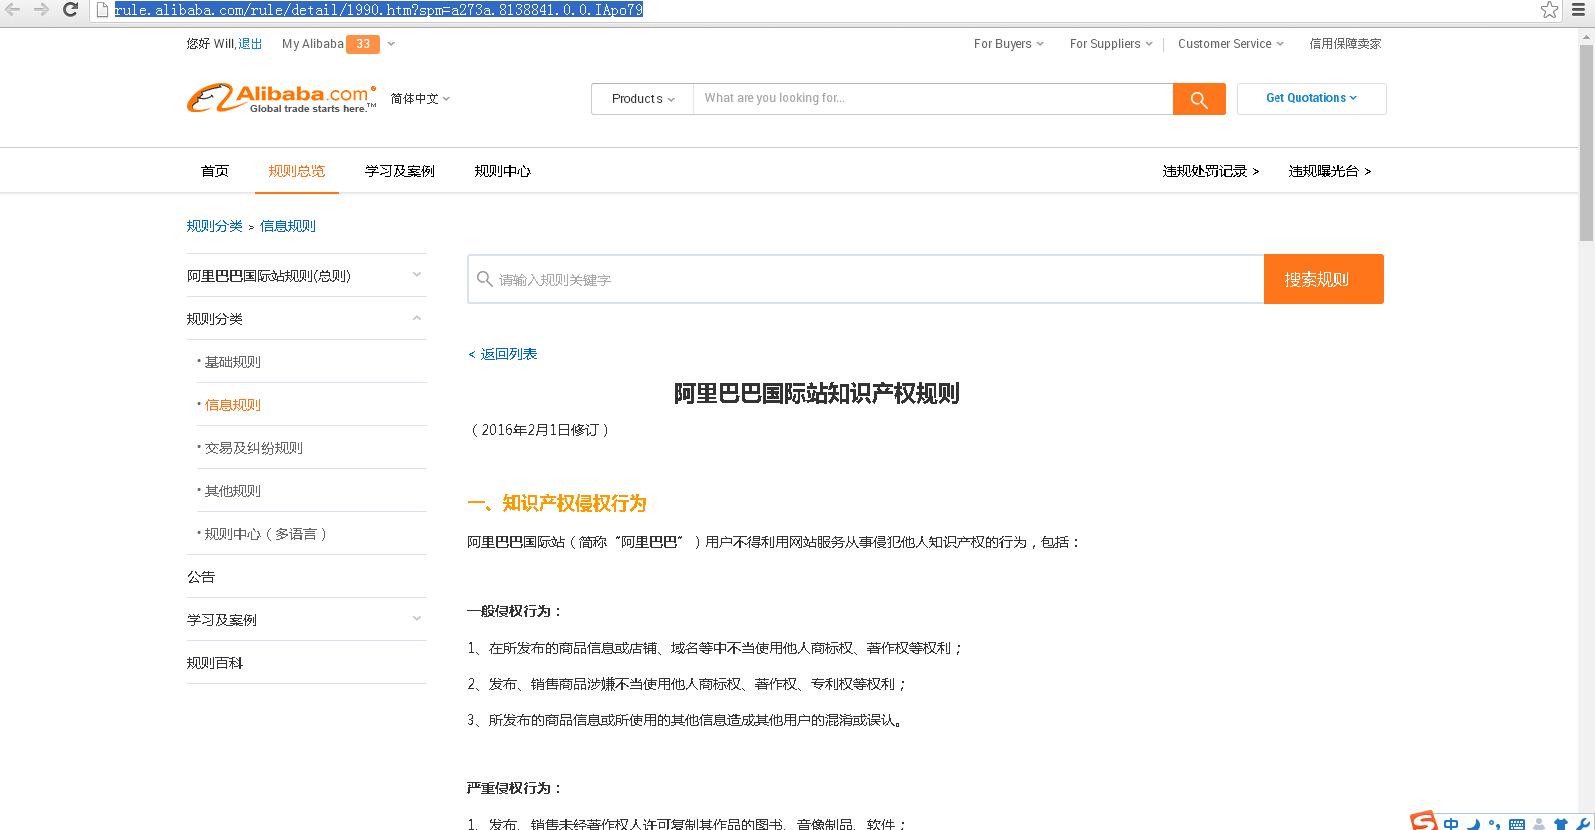Open the Products category dropdown
The image size is (1595, 830).
point(643,99)
